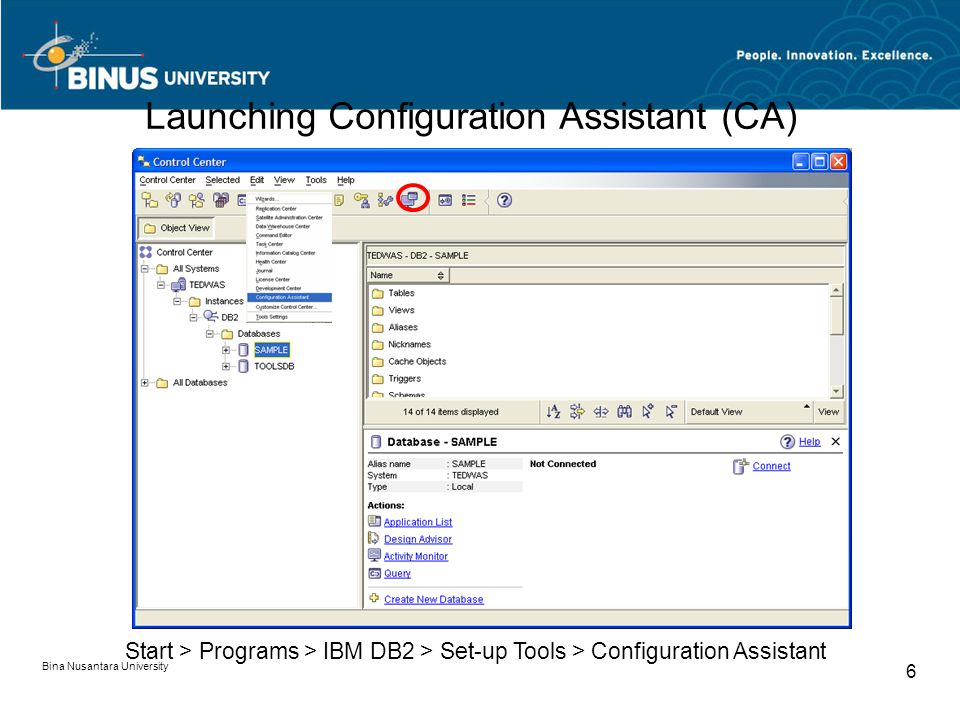The image size is (960, 720).
Task: Open the Control Center menu
Action: coord(167,180)
